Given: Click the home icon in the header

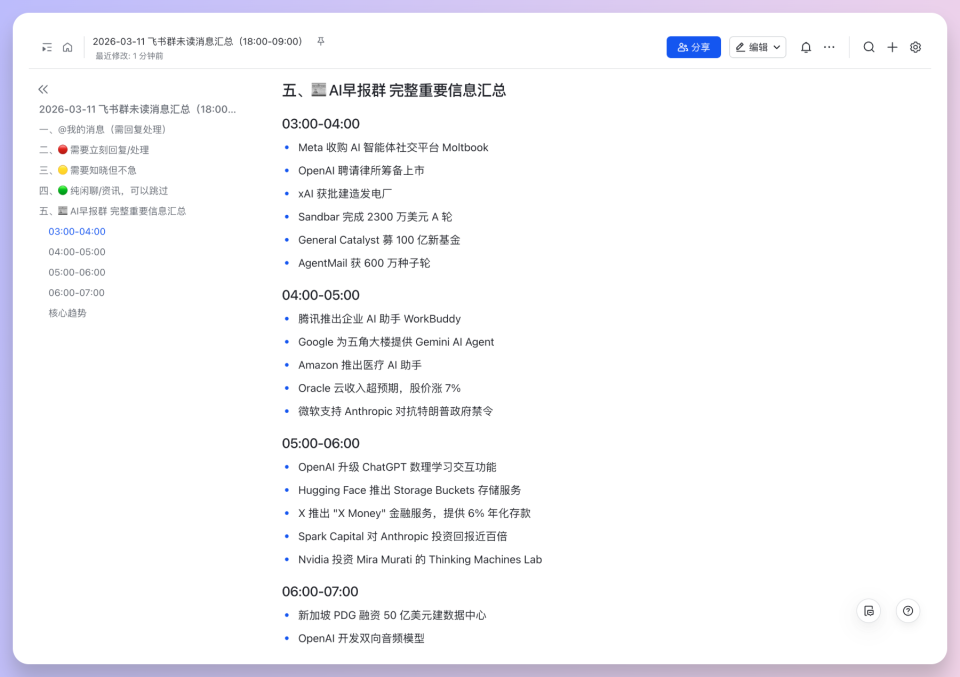Looking at the screenshot, I should 67,47.
